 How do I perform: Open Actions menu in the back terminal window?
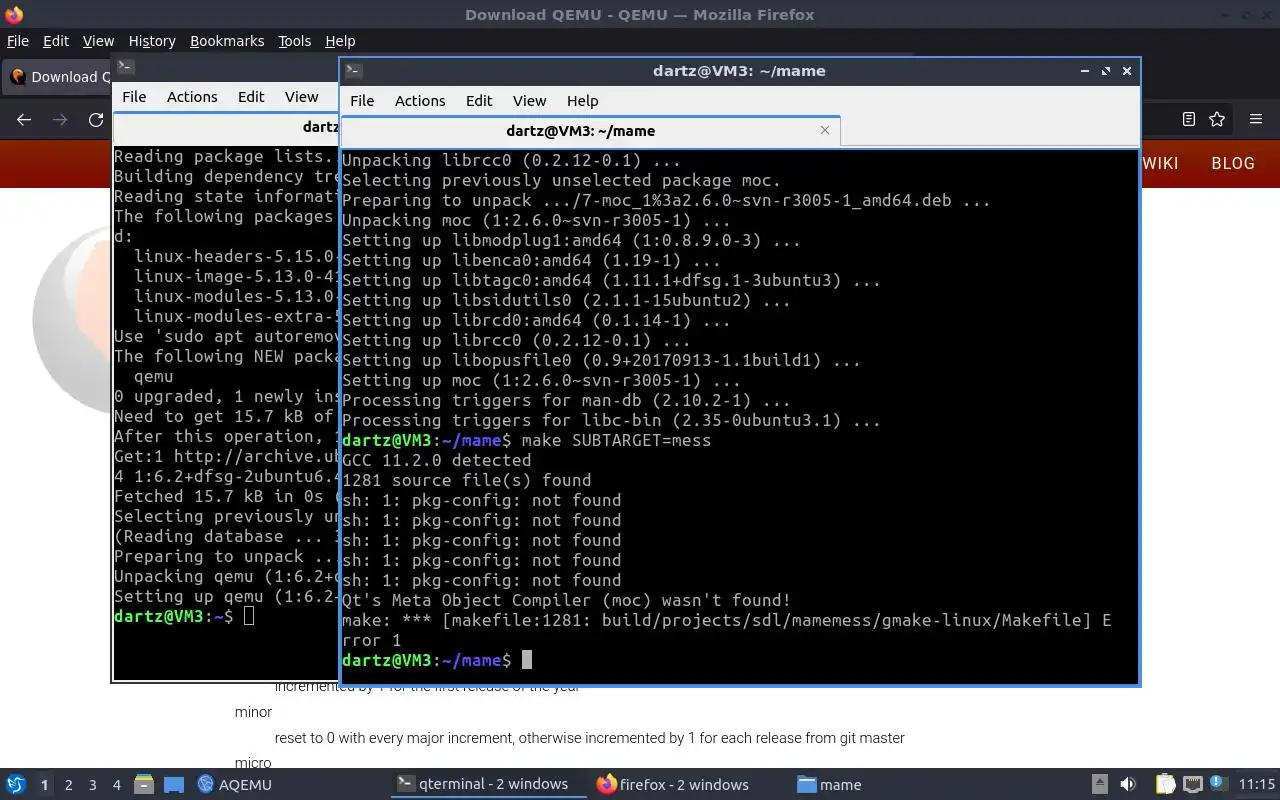[192, 96]
